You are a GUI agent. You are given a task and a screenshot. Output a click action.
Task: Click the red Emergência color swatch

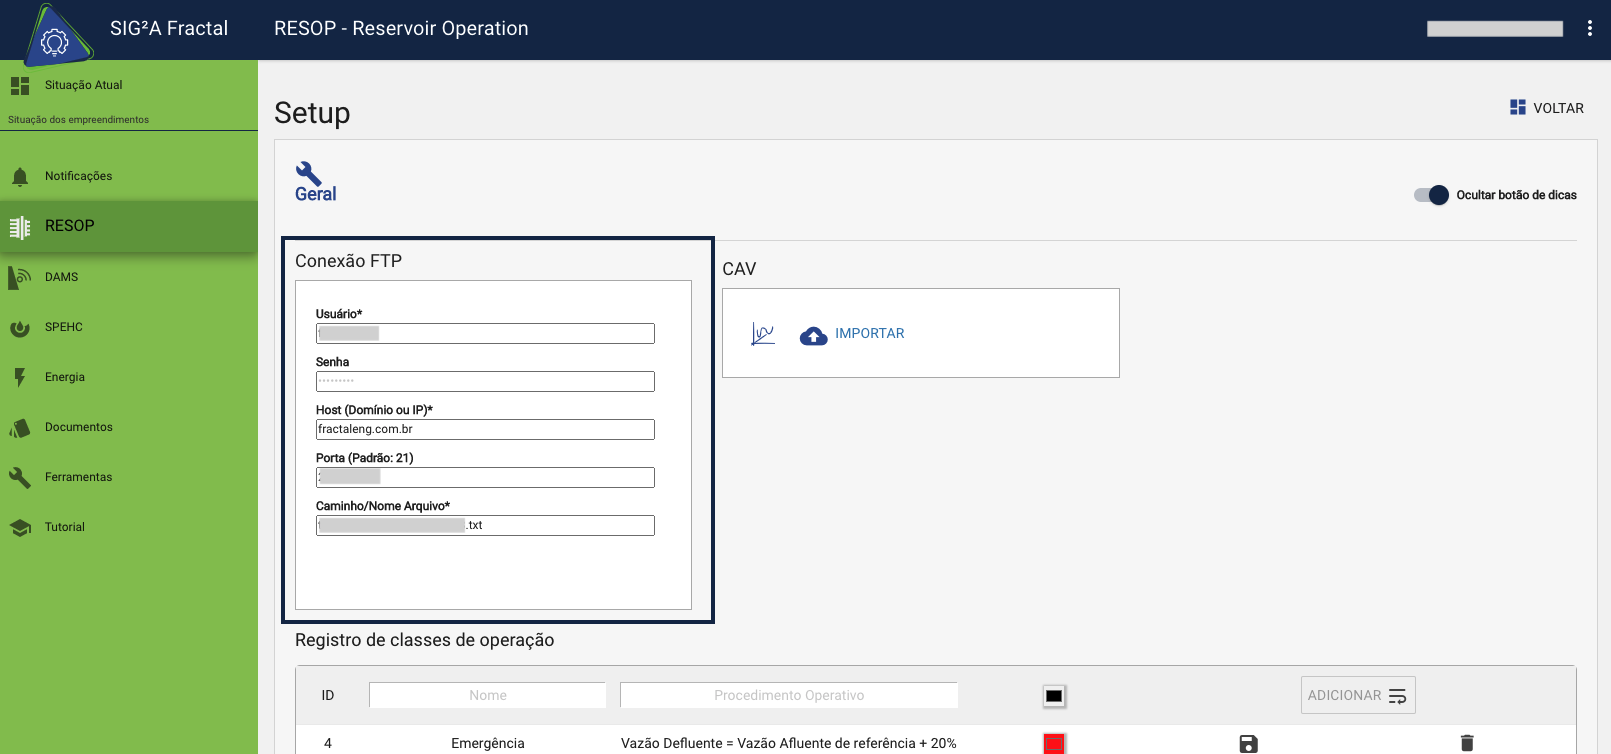(1054, 743)
